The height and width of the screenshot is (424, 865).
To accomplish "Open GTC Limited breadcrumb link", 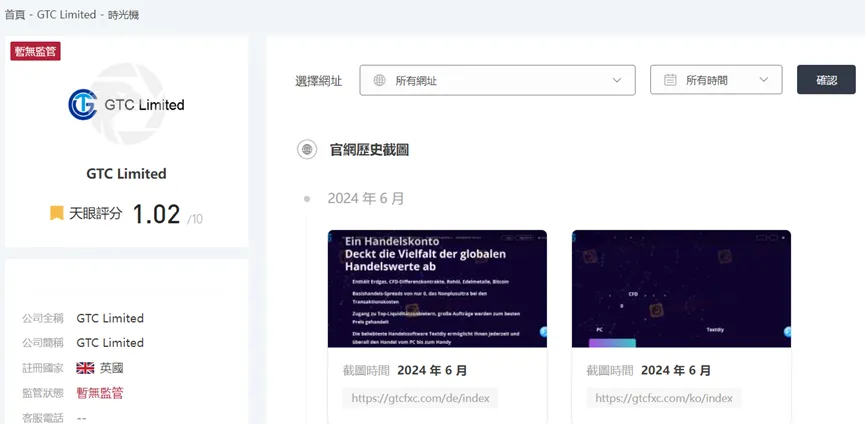I will [x=66, y=15].
